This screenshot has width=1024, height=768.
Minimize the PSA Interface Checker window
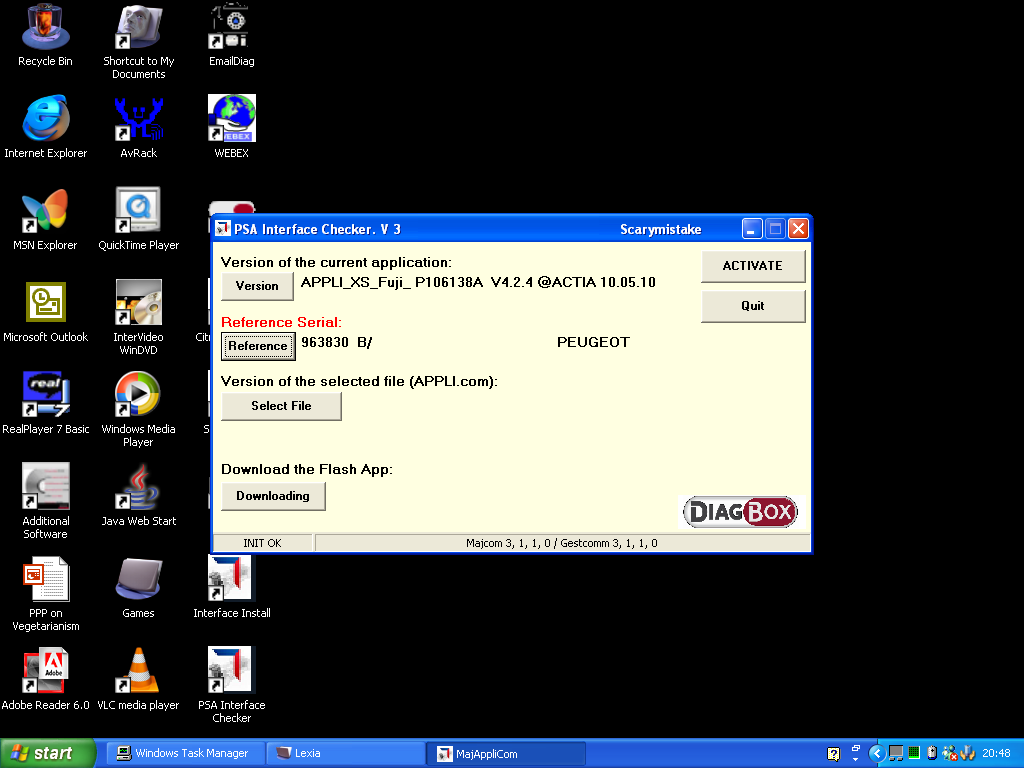752,229
